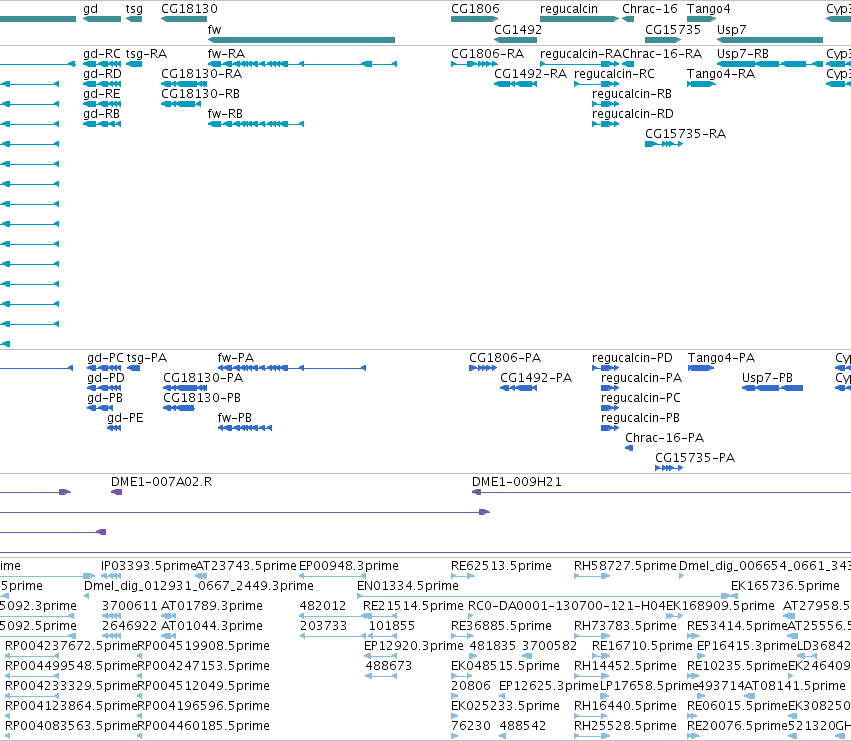Click transcript CG1806-RA
The width and height of the screenshot is (851, 741).
point(474,64)
